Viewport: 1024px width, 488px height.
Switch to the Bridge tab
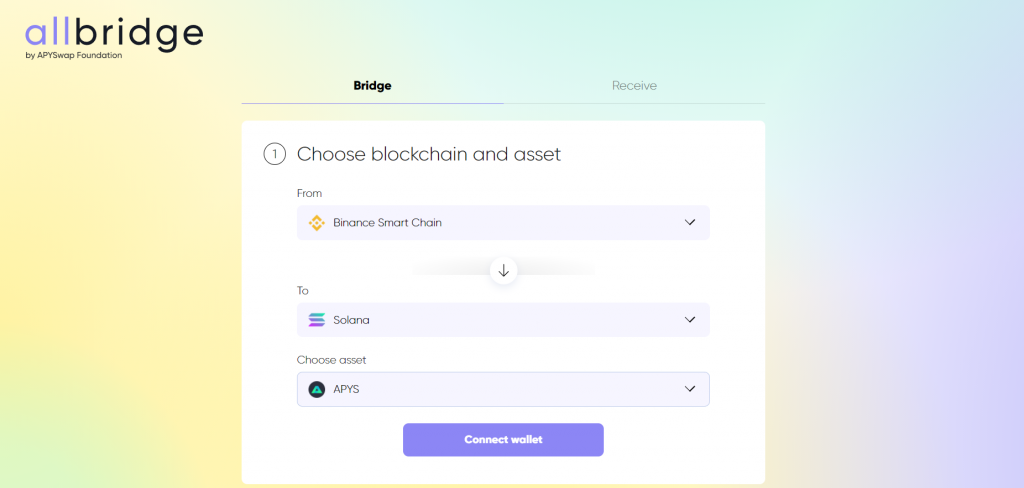372,86
